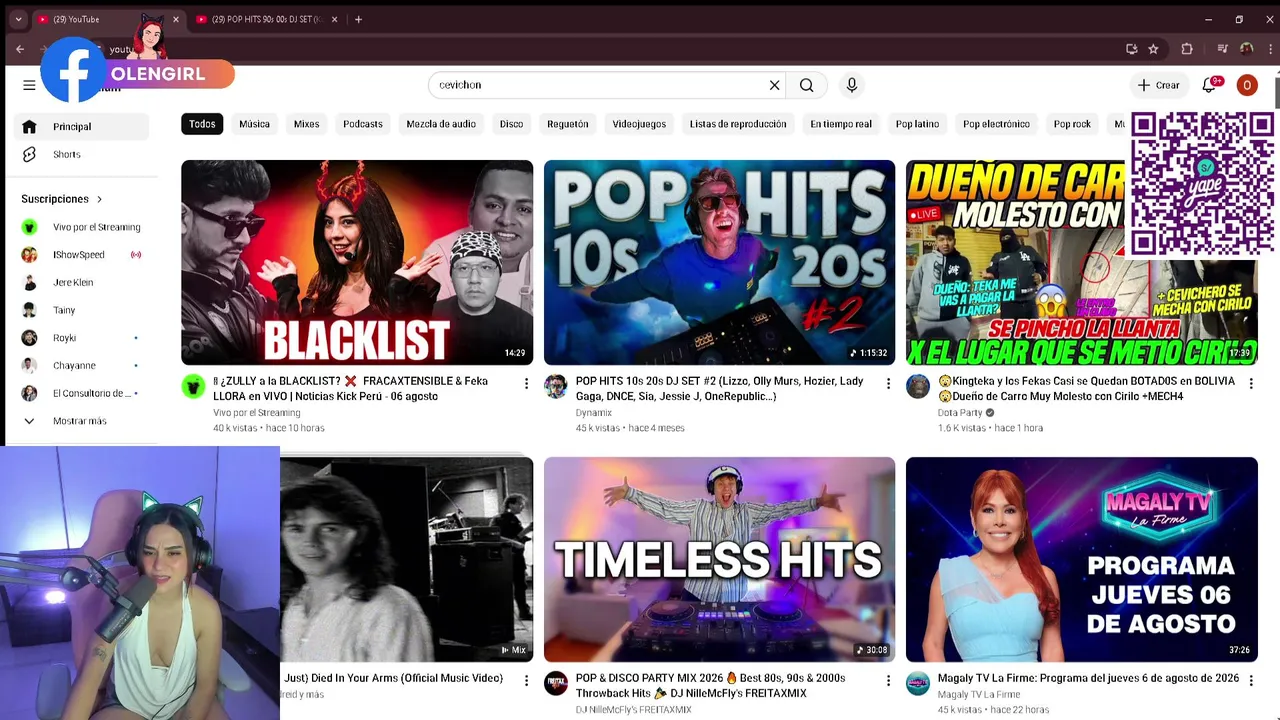Open options menu for Magaly TV La Firme video
The image size is (1280, 720).
point(1250,680)
